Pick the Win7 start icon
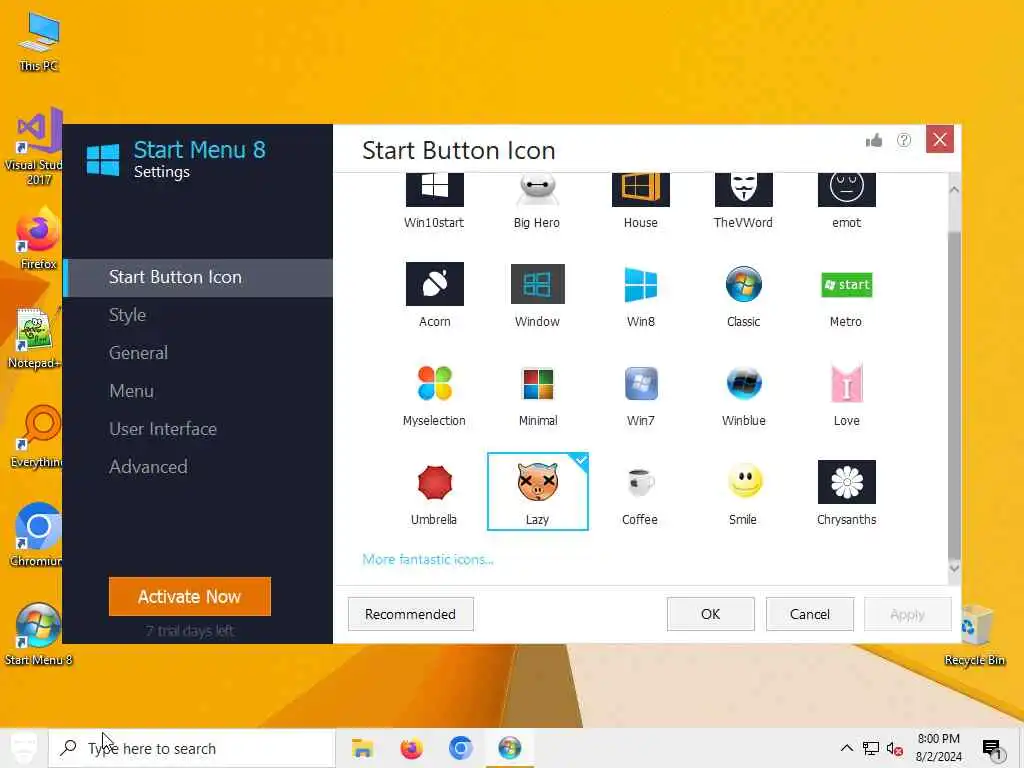The height and width of the screenshot is (768, 1024). (641, 383)
